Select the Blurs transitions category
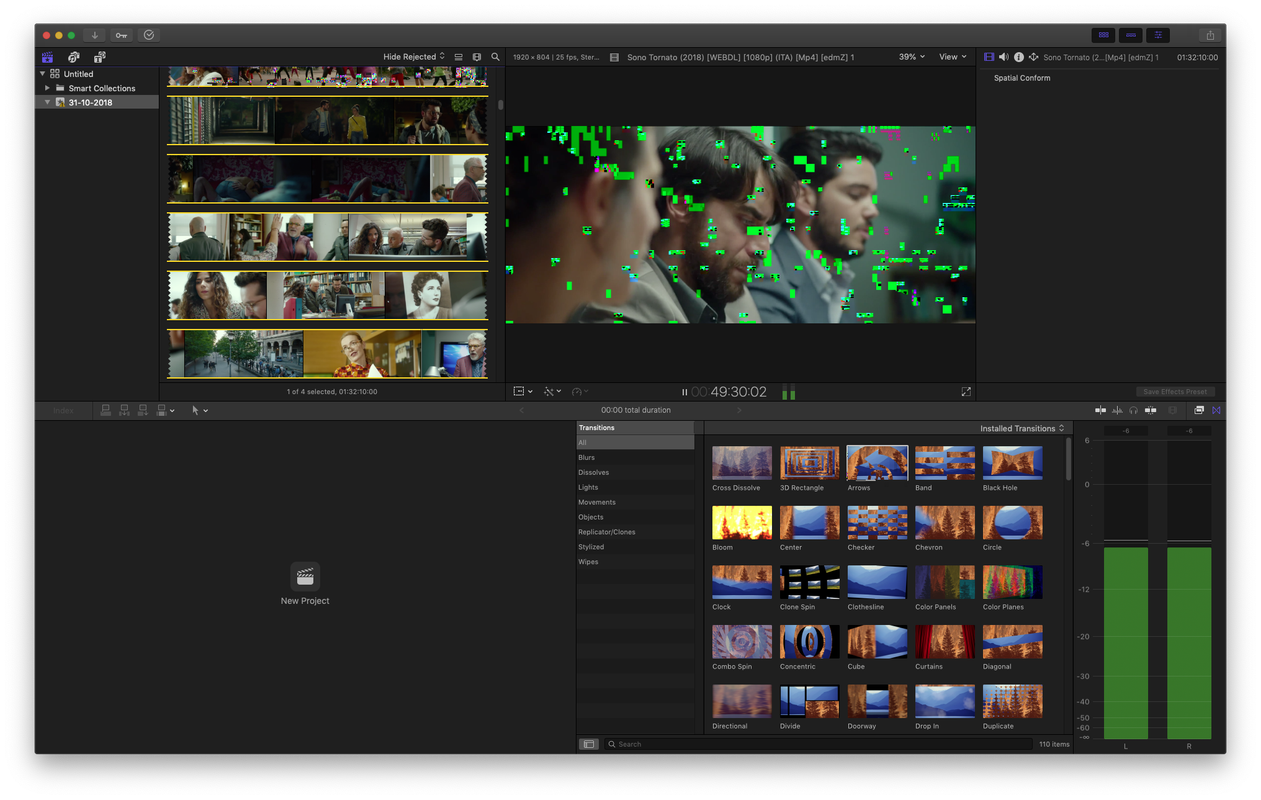Image resolution: width=1261 pixels, height=800 pixels. click(x=635, y=457)
